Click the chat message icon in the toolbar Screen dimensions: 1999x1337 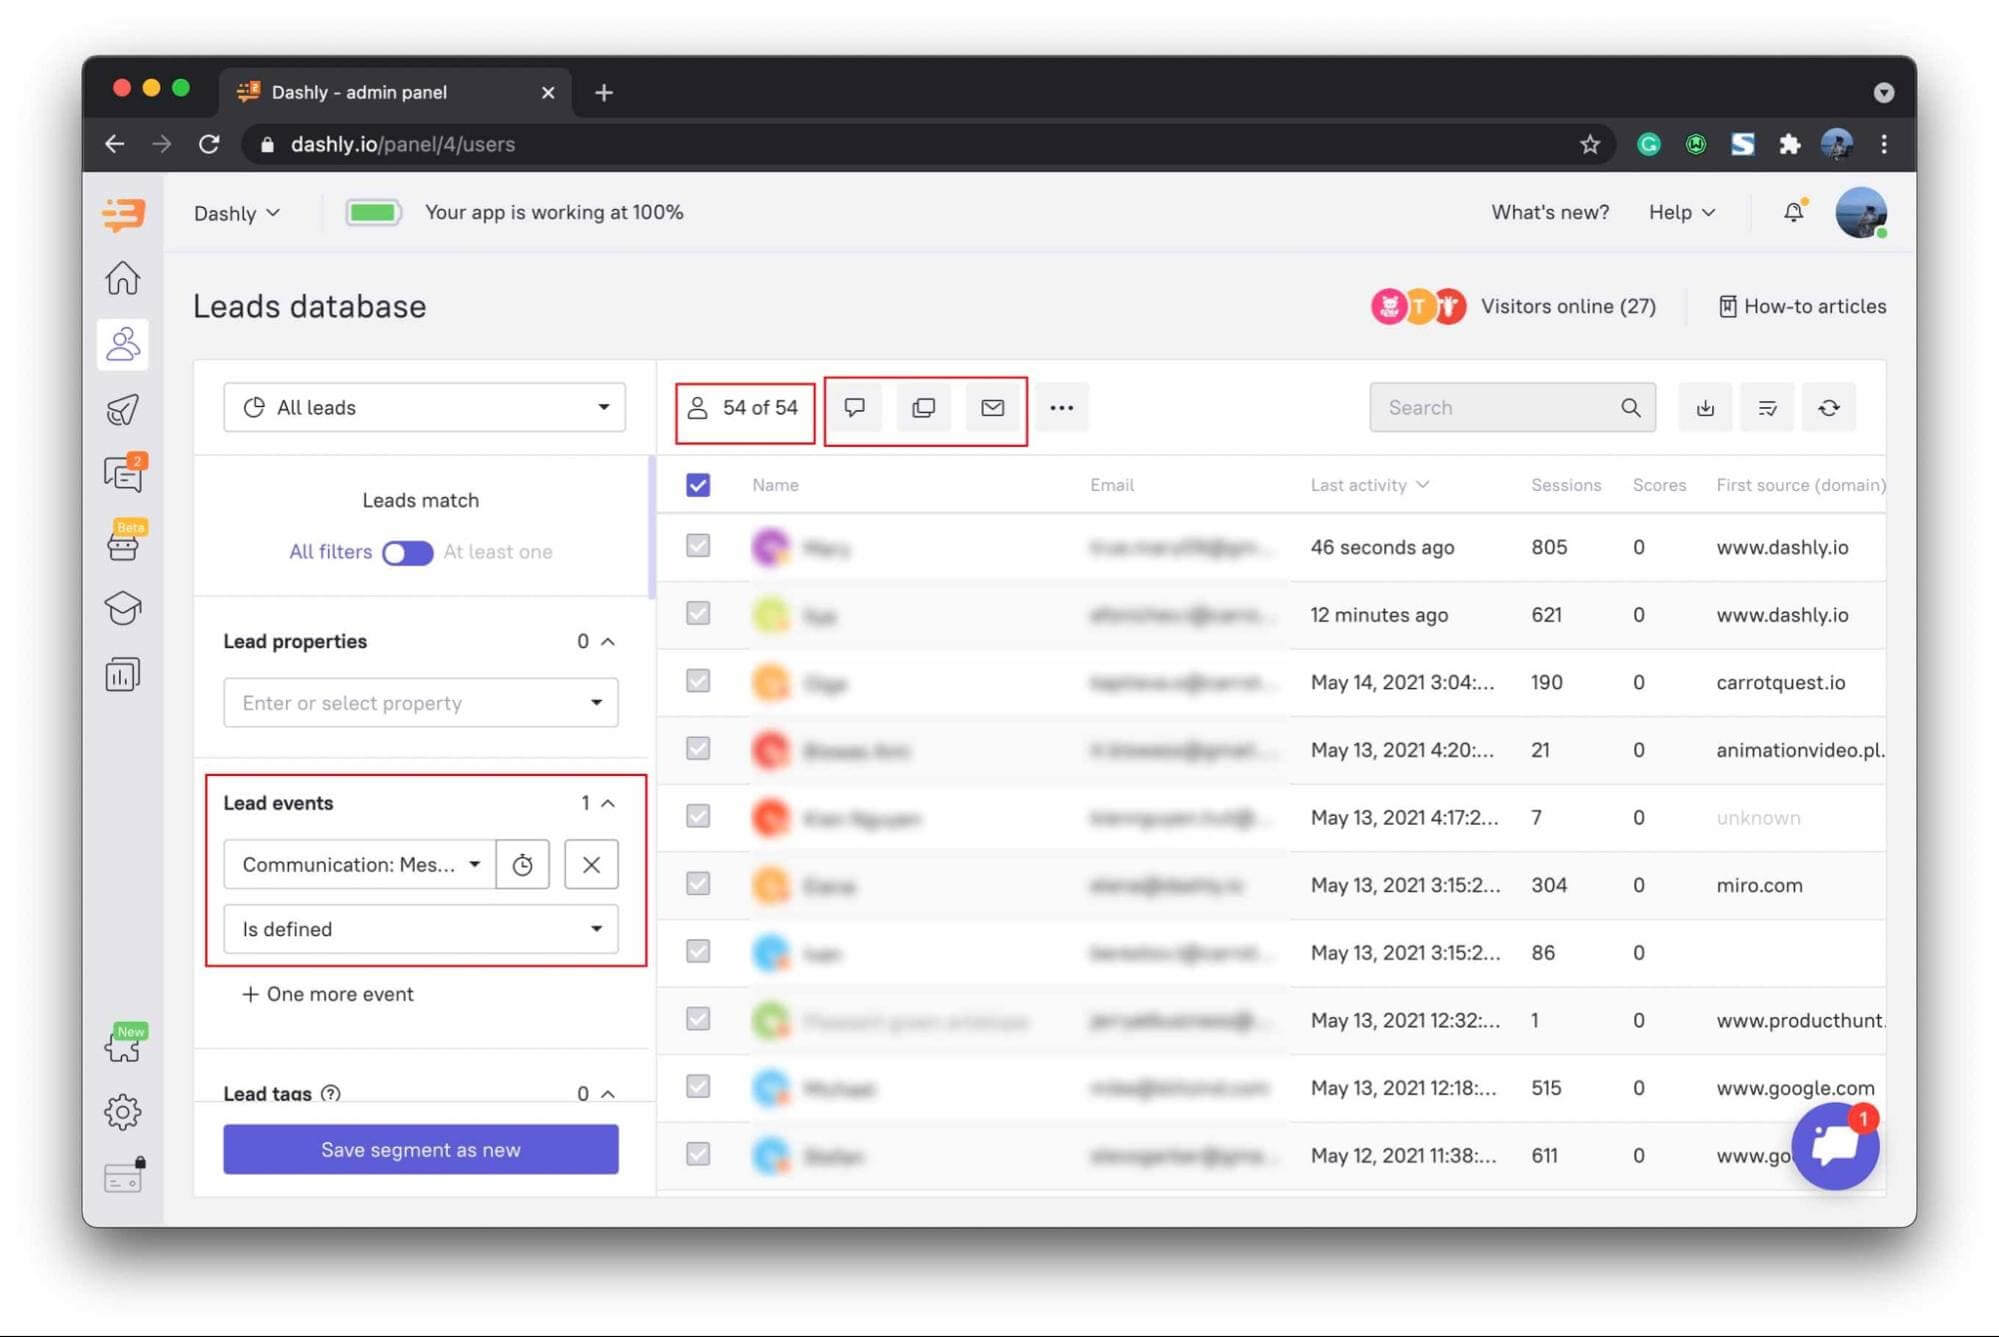(x=854, y=407)
